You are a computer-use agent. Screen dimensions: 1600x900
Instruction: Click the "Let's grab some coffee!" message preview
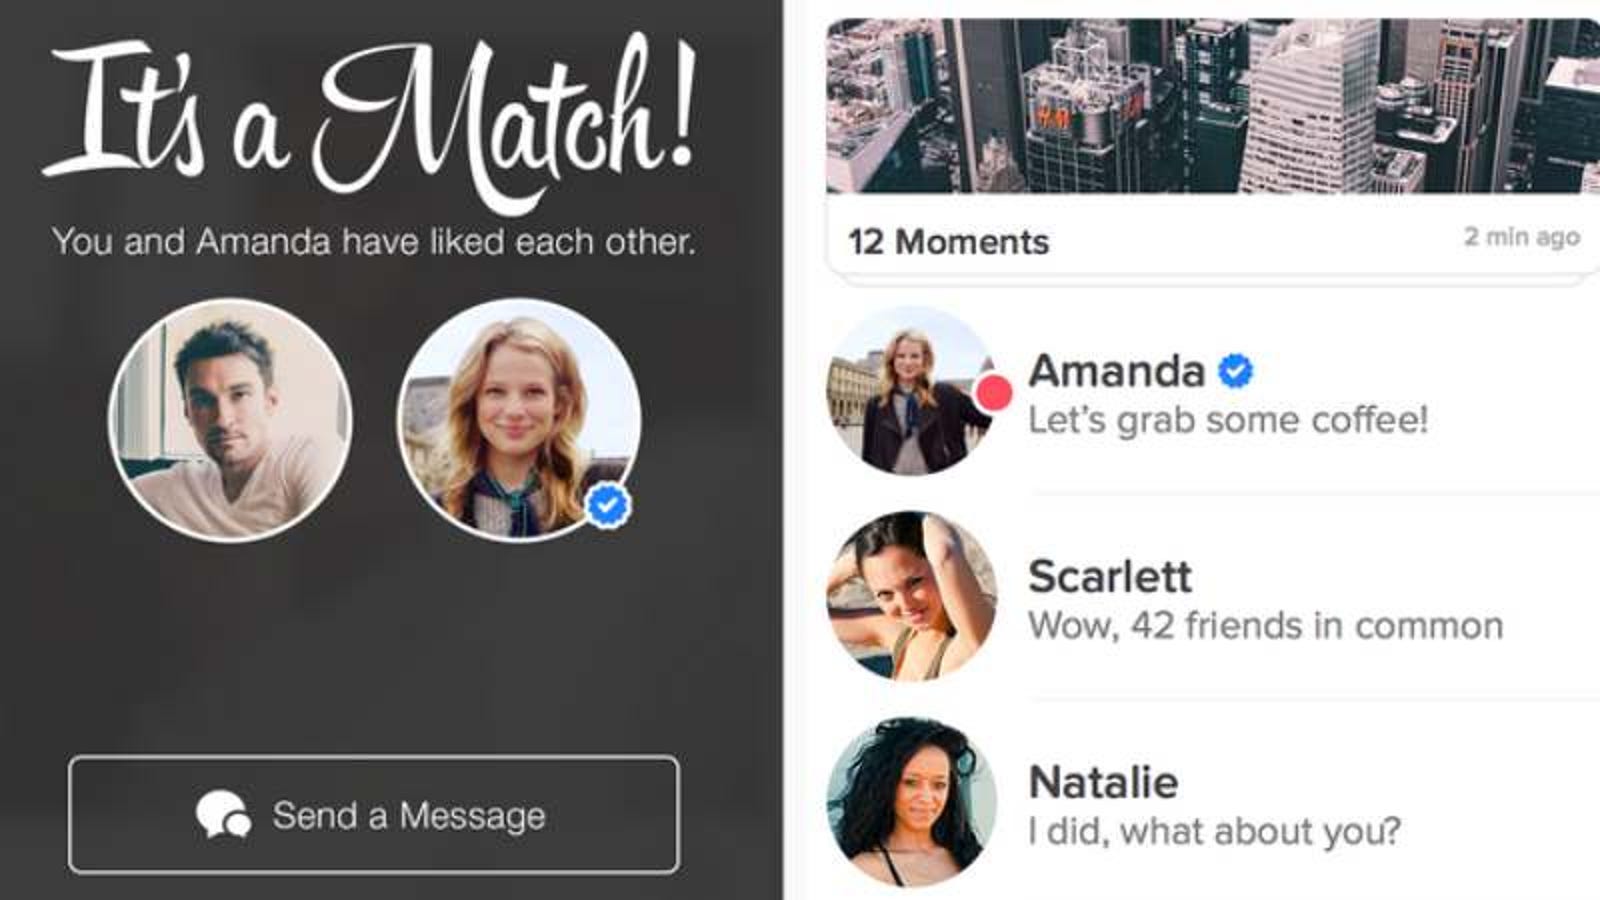click(1228, 420)
